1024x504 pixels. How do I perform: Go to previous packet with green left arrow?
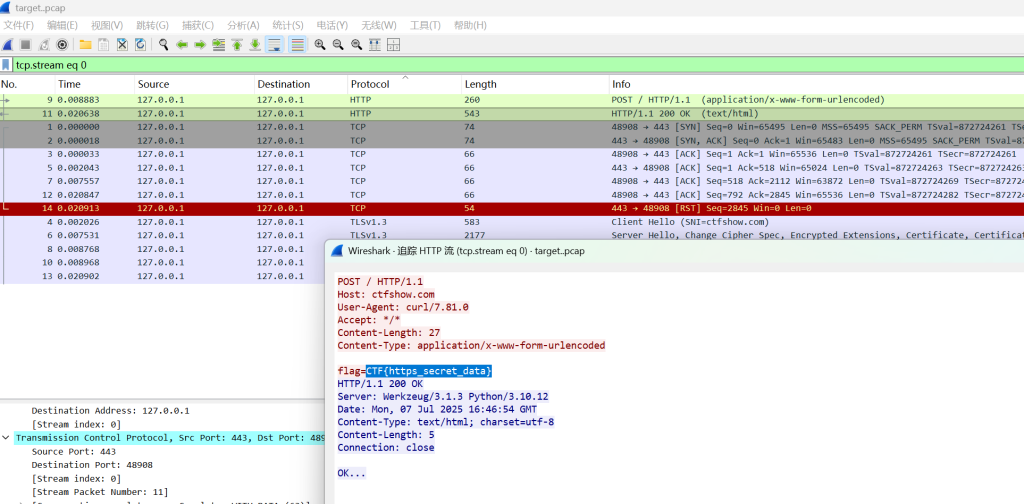click(182, 45)
